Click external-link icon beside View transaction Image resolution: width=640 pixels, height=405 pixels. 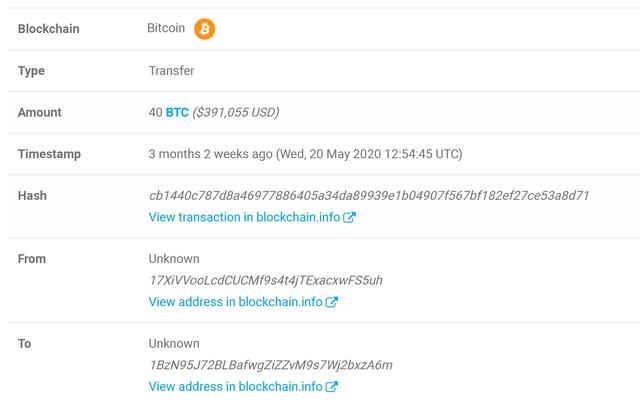tap(349, 217)
